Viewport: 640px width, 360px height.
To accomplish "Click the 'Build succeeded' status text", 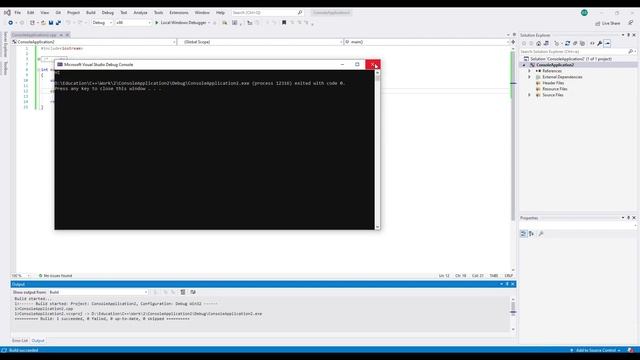I will [x=23, y=350].
